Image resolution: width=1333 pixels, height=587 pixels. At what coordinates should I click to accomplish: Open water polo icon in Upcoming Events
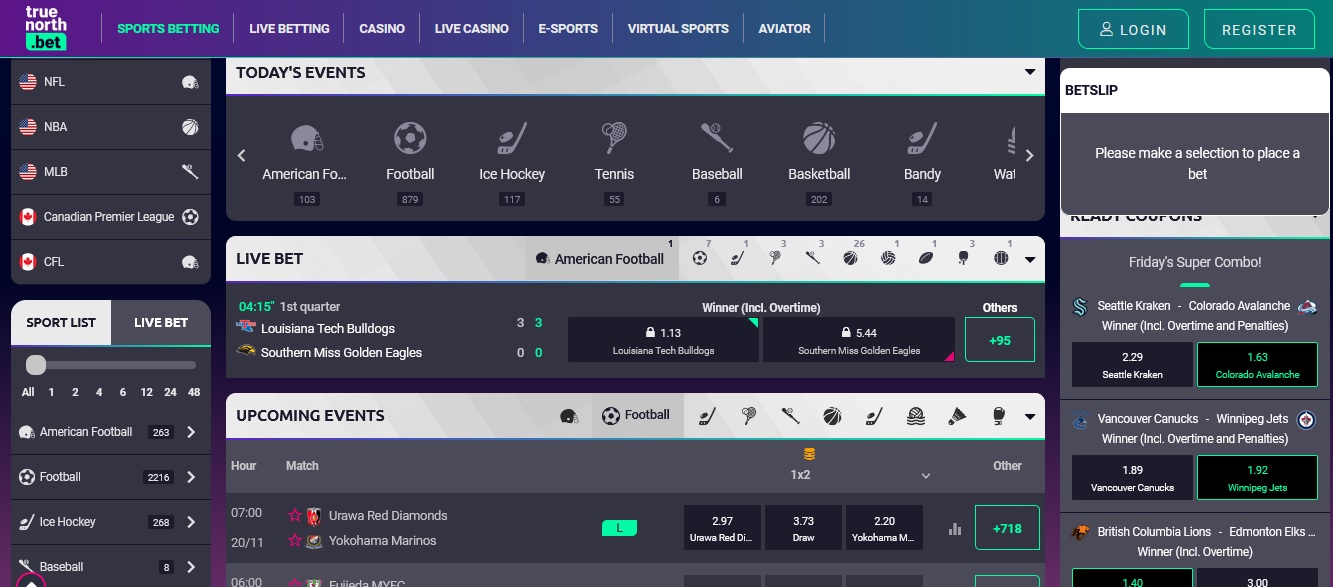(x=916, y=416)
